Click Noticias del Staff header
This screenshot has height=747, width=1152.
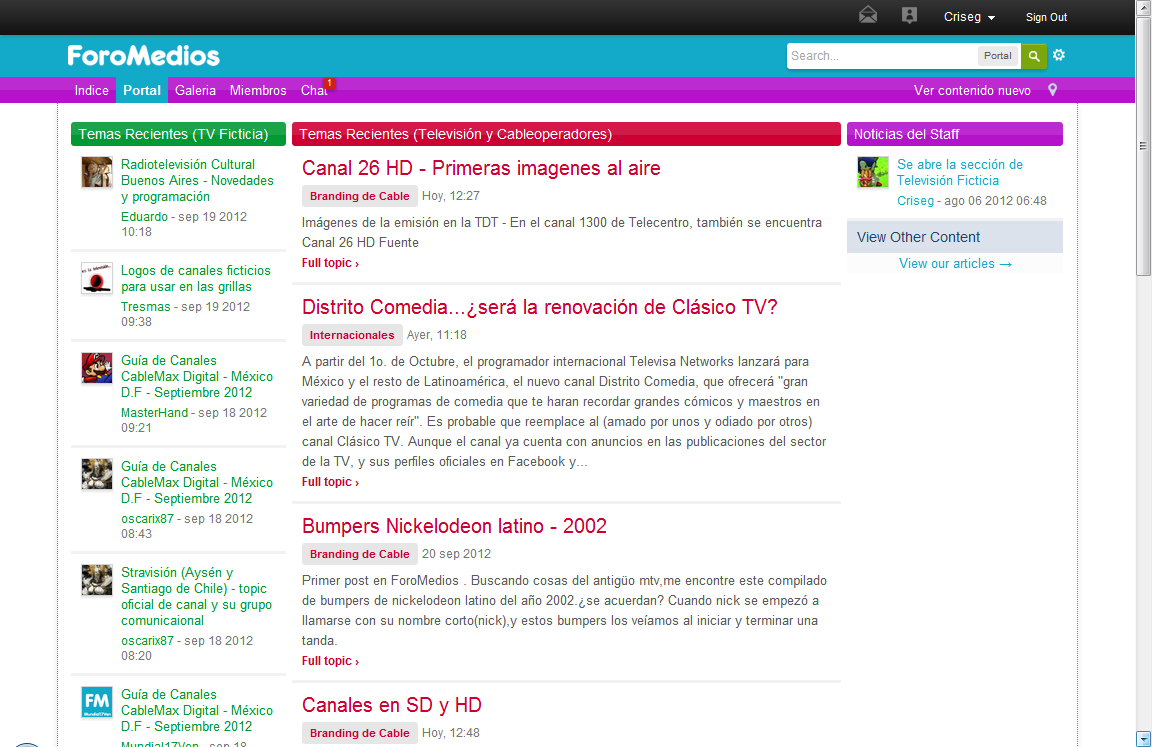[x=954, y=134]
